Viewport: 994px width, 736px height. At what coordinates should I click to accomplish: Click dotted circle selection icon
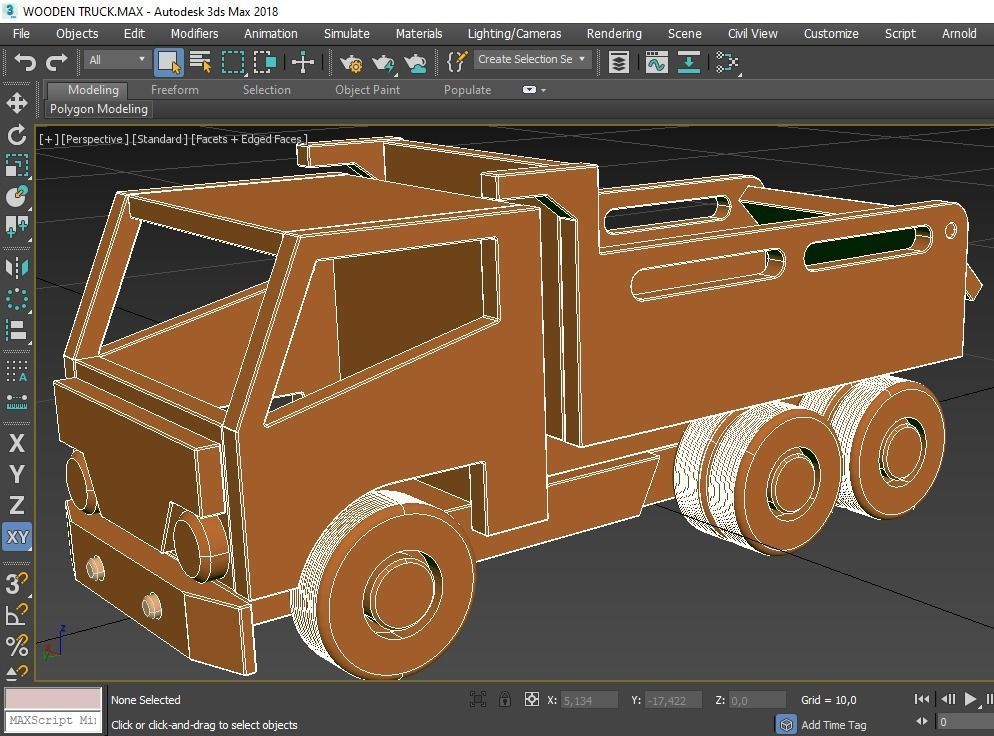tap(16, 299)
